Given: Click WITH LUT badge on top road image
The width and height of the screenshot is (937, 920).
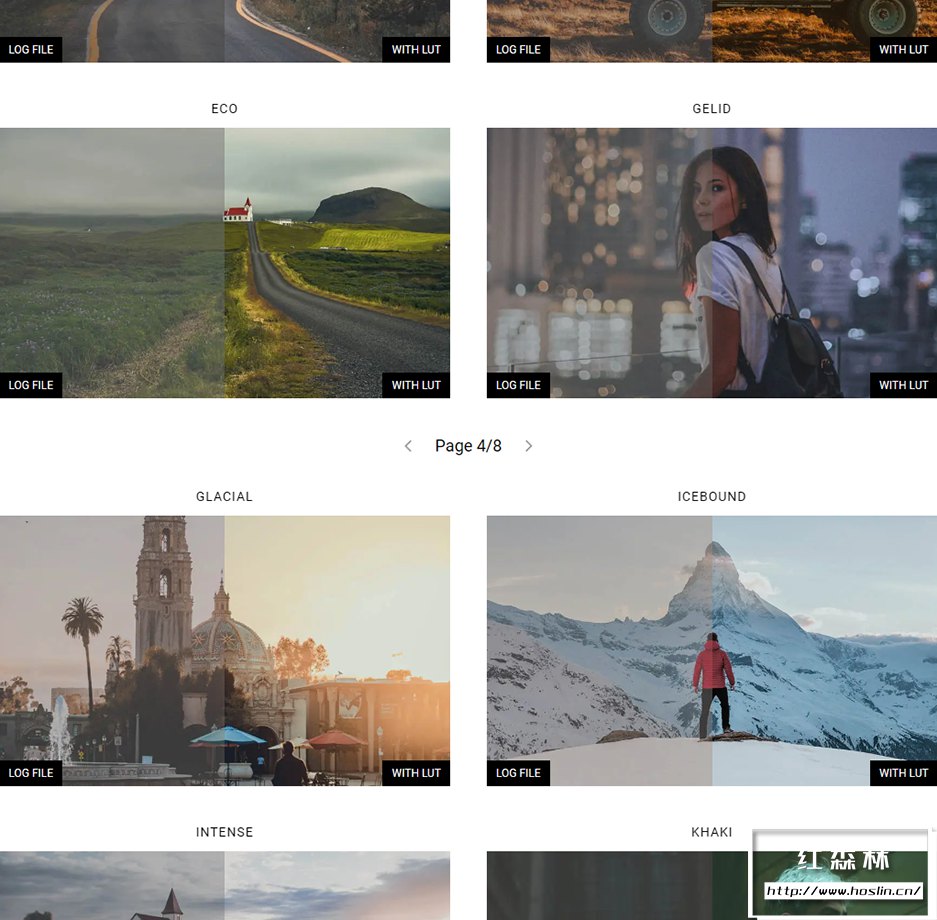Looking at the screenshot, I should coord(416,50).
